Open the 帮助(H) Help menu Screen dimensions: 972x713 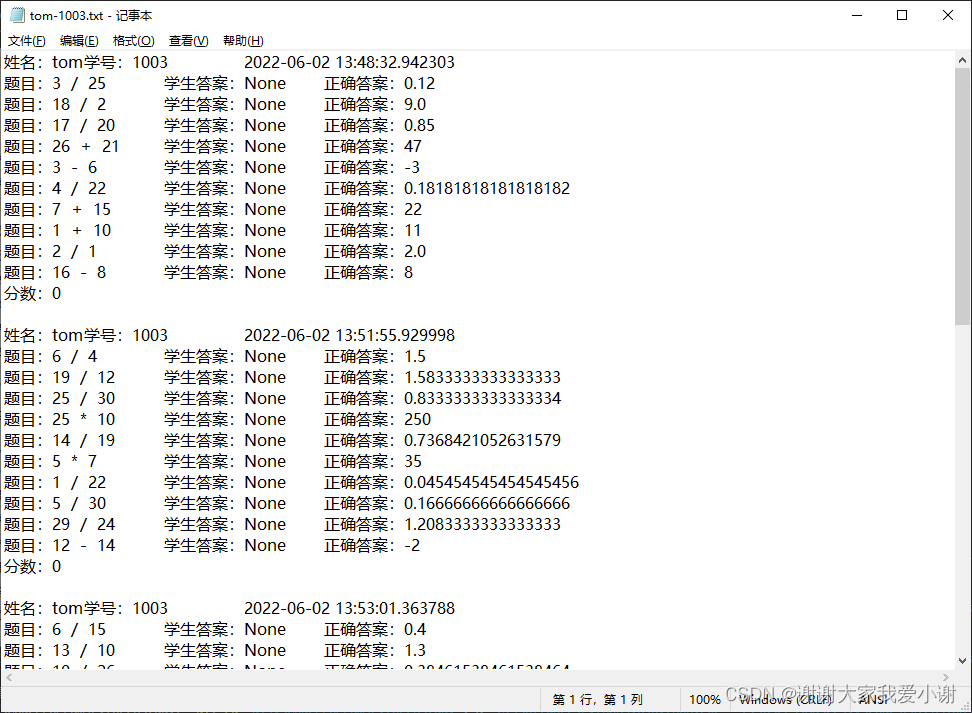tap(242, 40)
